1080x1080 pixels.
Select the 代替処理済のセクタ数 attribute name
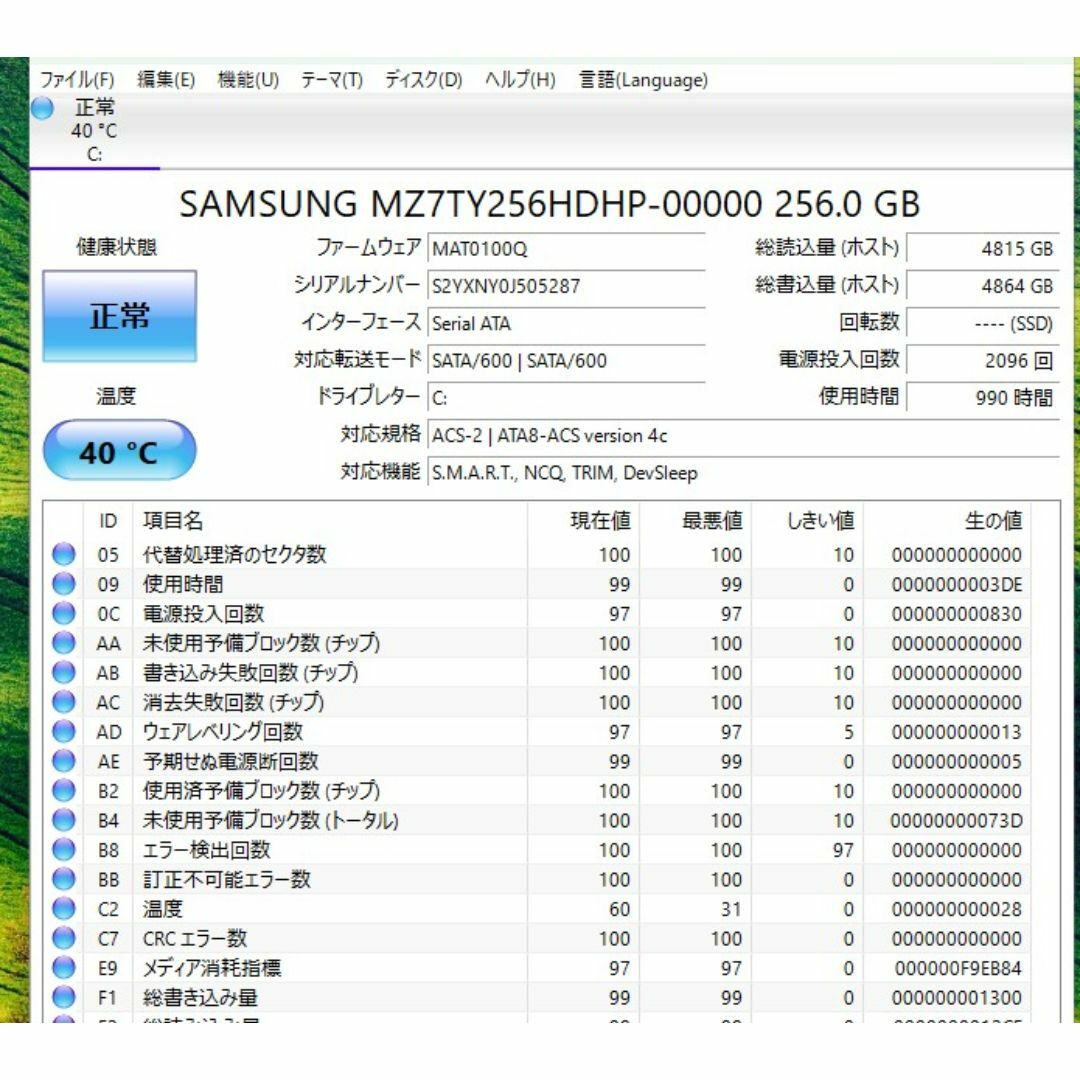point(234,554)
